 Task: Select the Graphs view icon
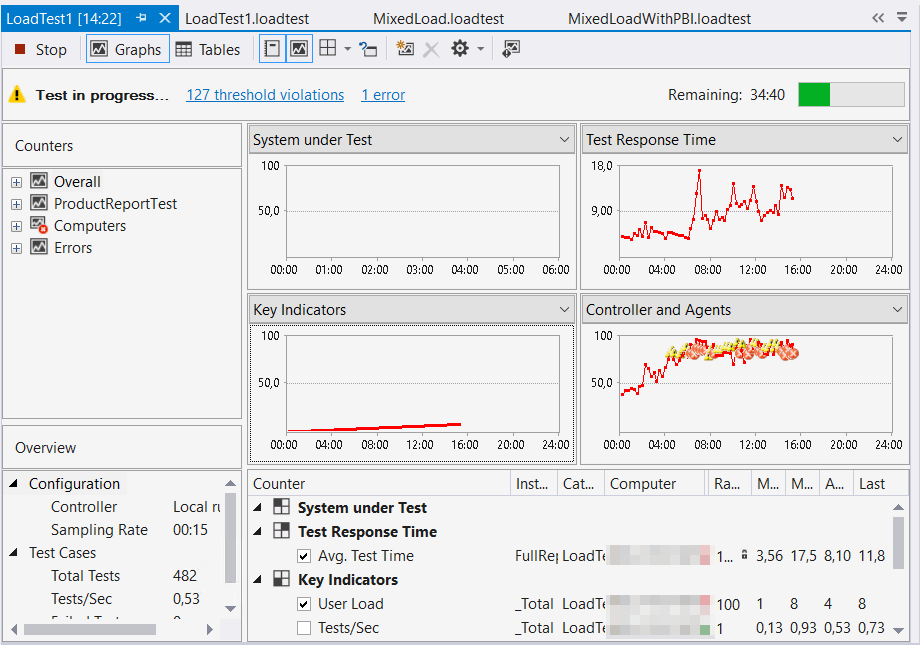[127, 49]
